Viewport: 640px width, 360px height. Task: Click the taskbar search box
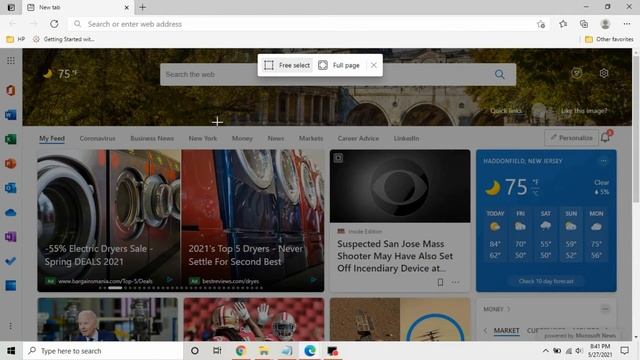(103, 351)
